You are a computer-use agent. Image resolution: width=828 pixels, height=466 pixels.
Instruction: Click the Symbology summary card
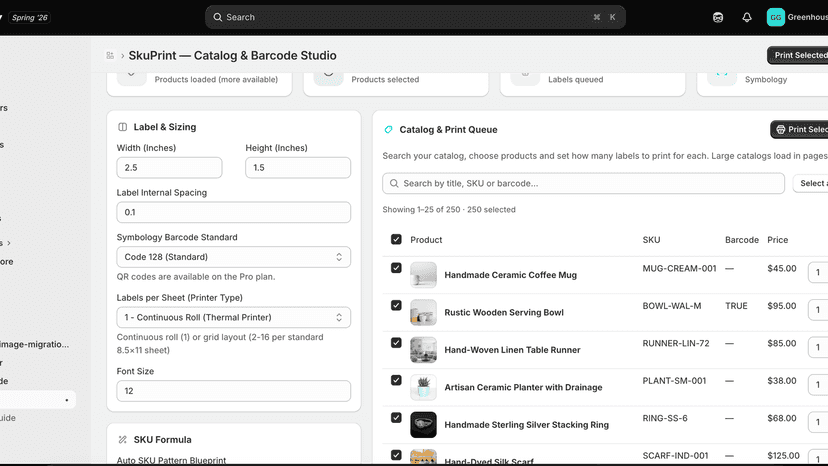pos(763,83)
